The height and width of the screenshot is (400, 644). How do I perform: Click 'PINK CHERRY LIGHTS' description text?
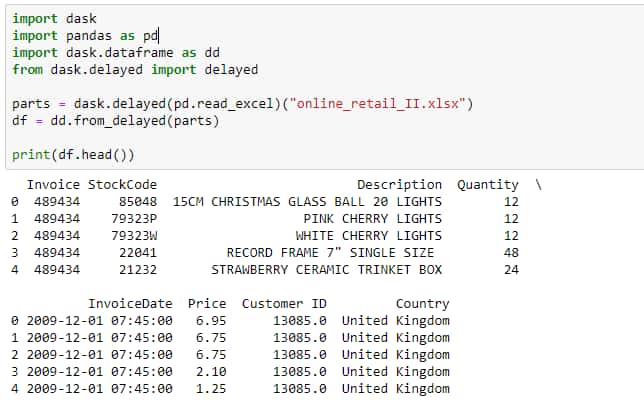tap(373, 218)
